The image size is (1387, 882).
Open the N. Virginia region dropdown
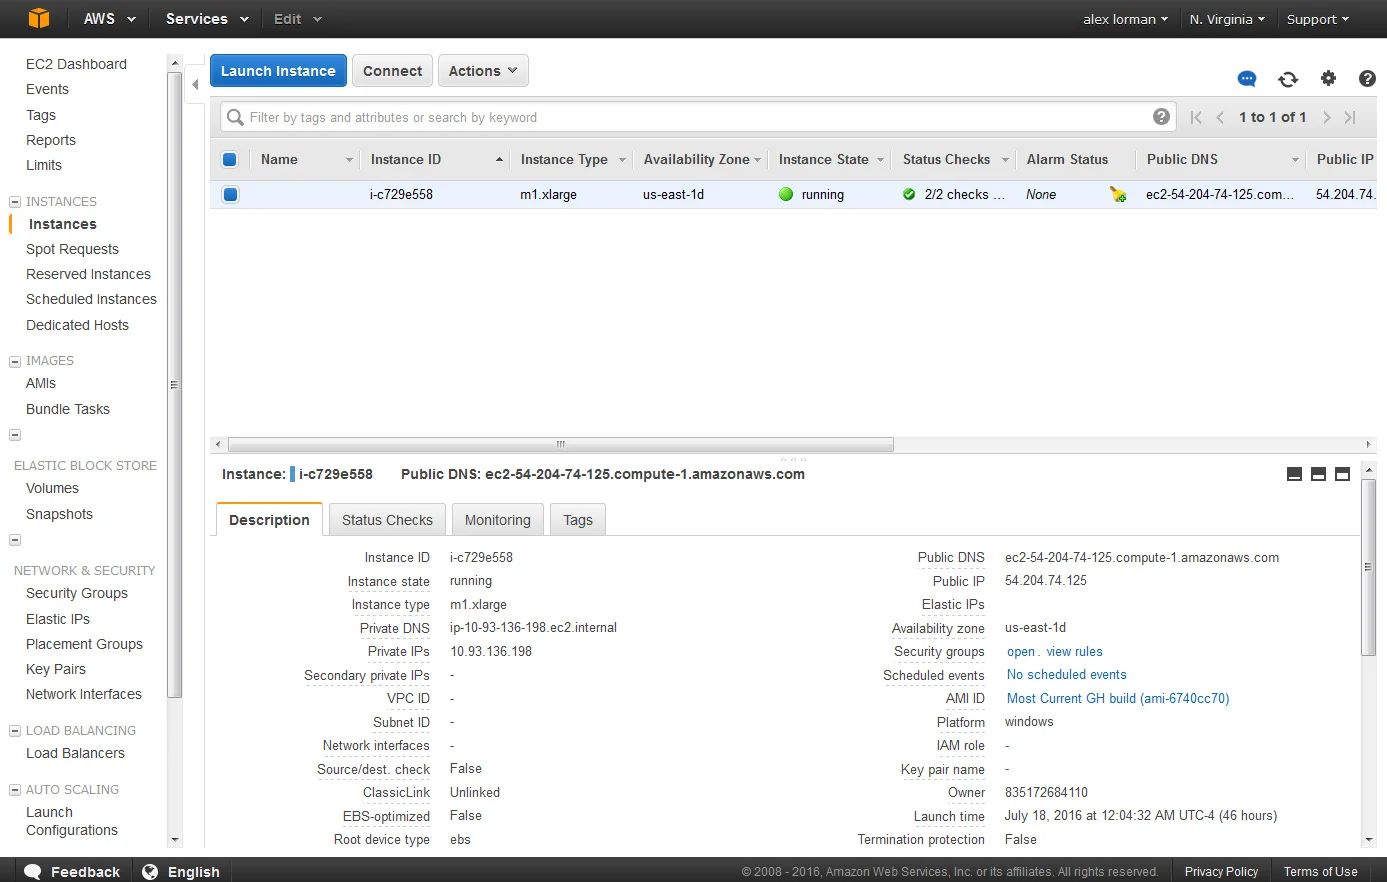(x=1227, y=19)
